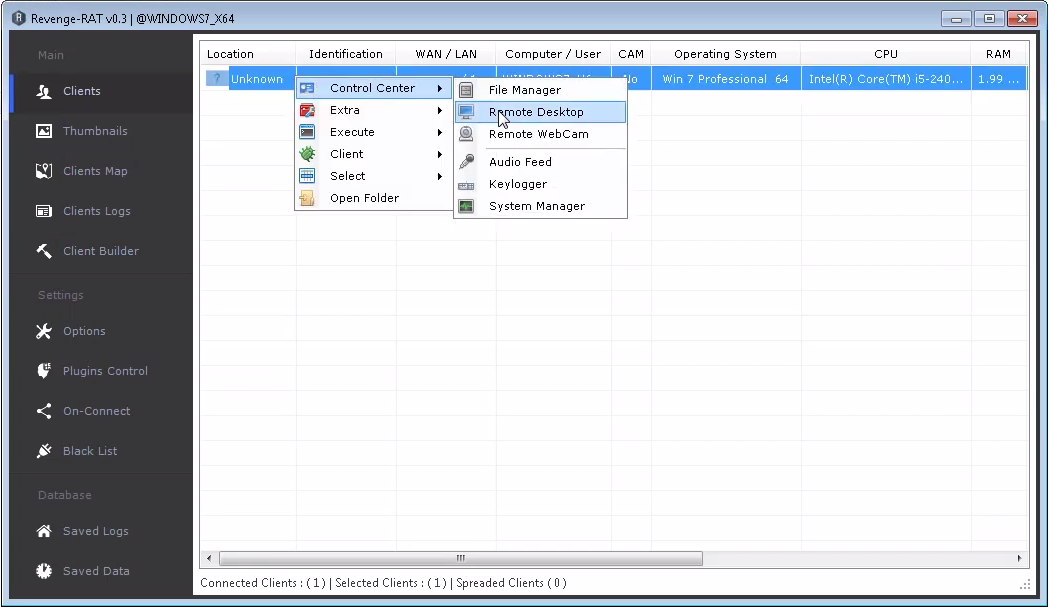This screenshot has height=607, width=1049.
Task: Select the 'Unknown' location cell
Action: tap(257, 79)
